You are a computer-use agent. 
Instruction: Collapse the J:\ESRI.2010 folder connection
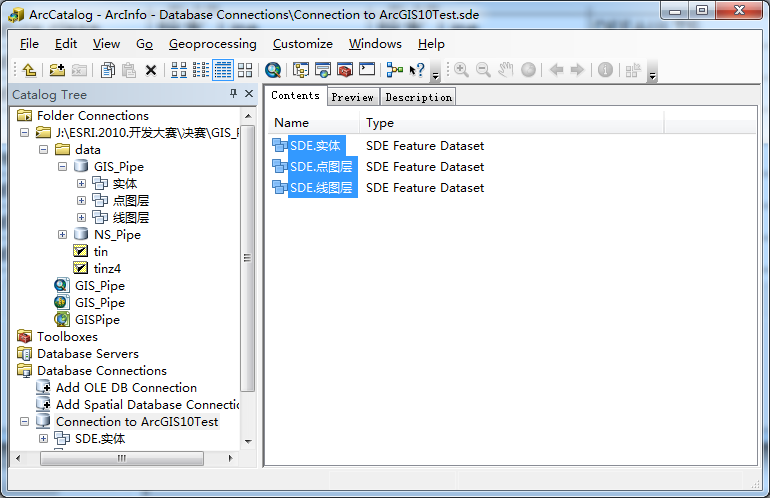point(25,133)
